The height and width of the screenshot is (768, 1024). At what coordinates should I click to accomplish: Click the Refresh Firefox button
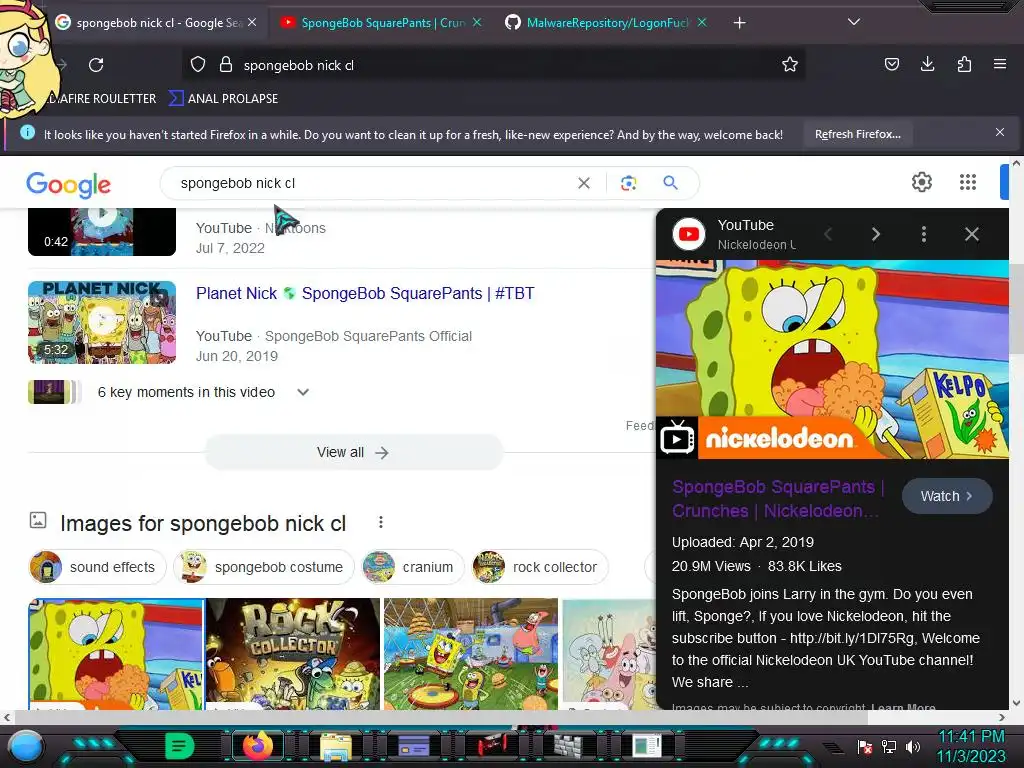tap(857, 135)
